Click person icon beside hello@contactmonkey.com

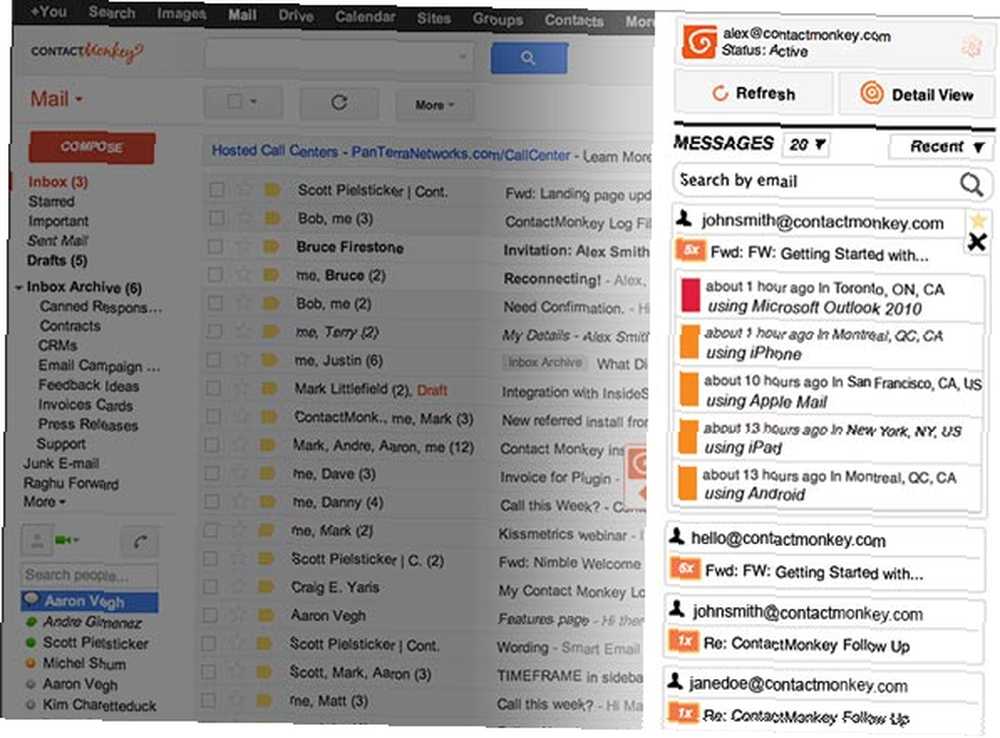pyautogui.click(x=677, y=536)
